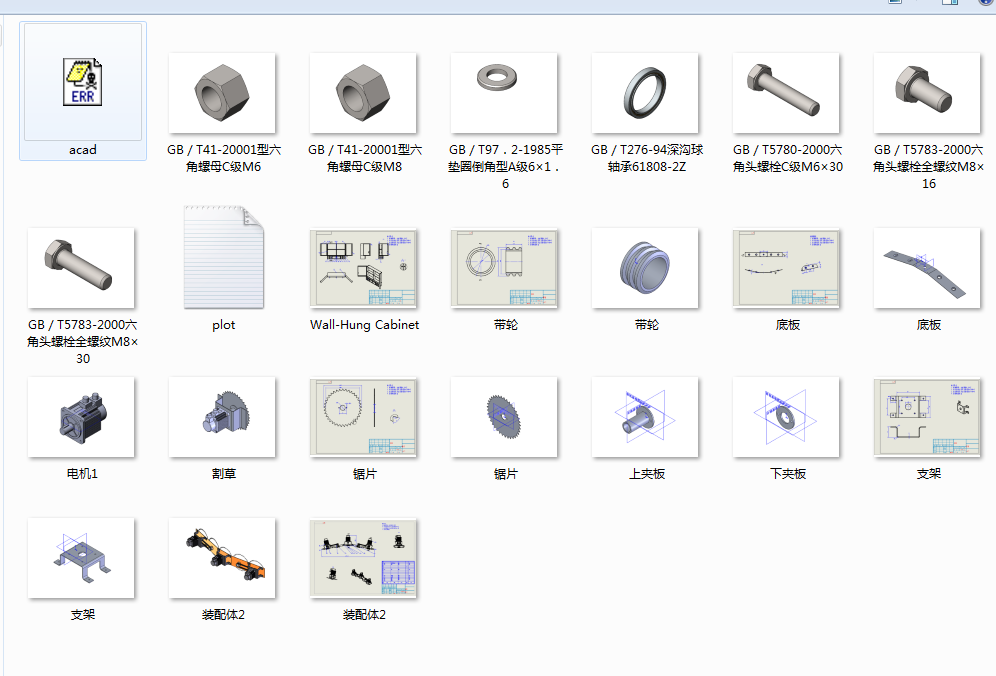Click the 'GB / T5780-2000六角头螺栓C级M6×30' label
The width and height of the screenshot is (996, 676).
point(788,158)
